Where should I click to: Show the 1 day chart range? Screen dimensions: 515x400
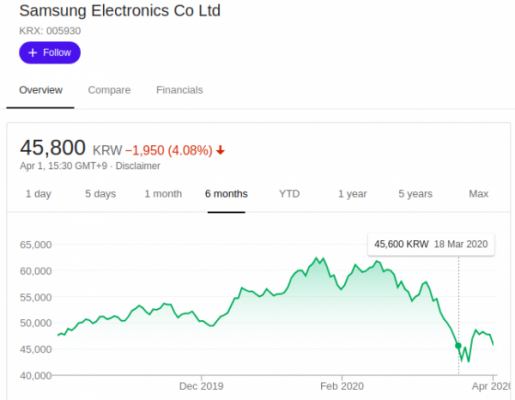[38, 194]
